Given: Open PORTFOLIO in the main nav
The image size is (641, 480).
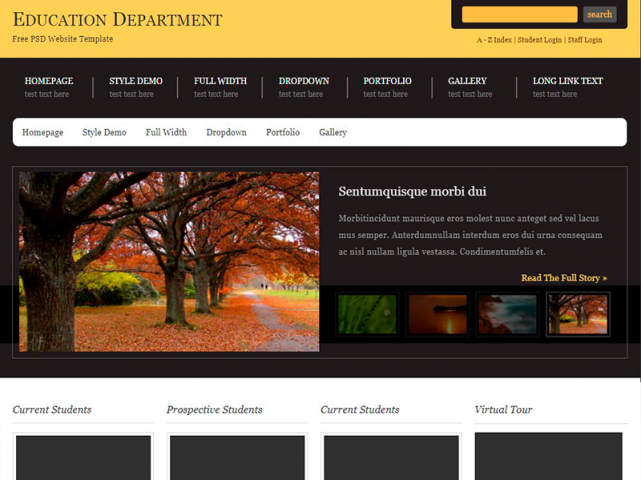Looking at the screenshot, I should coord(387,81).
